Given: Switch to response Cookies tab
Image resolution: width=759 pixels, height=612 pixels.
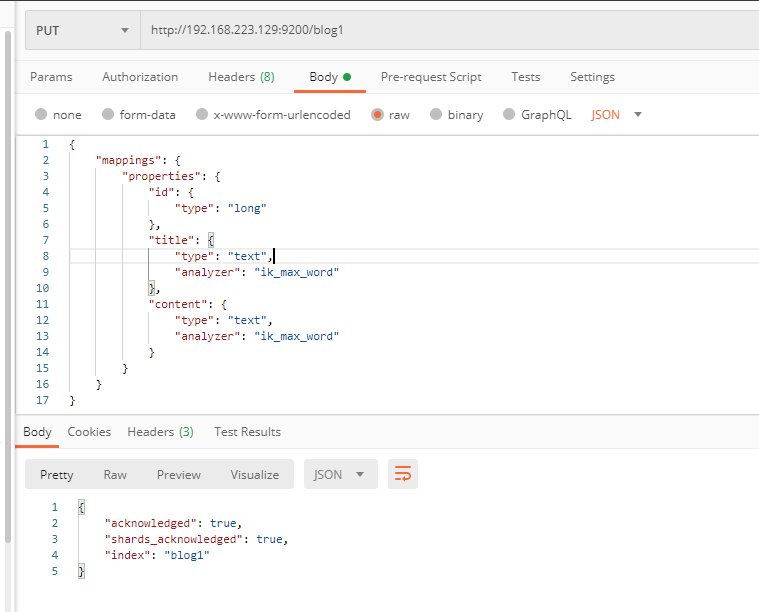Looking at the screenshot, I should pos(89,432).
